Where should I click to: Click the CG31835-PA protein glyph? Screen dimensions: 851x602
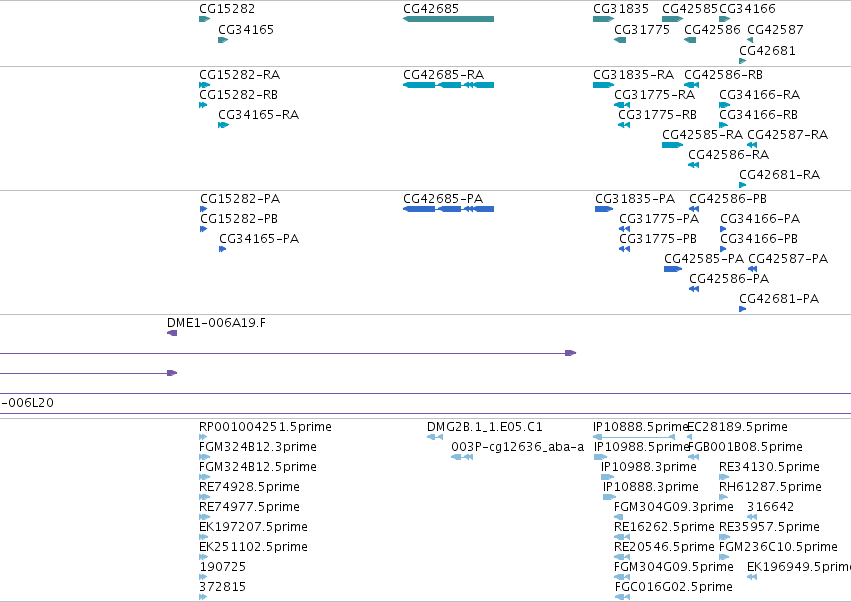pos(604,209)
